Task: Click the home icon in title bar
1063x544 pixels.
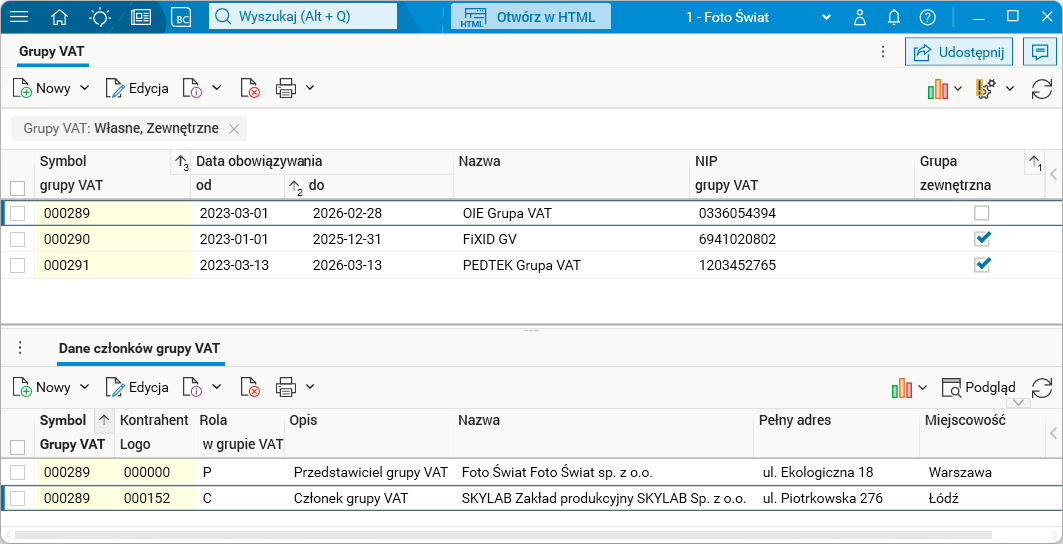Action: tap(60, 17)
